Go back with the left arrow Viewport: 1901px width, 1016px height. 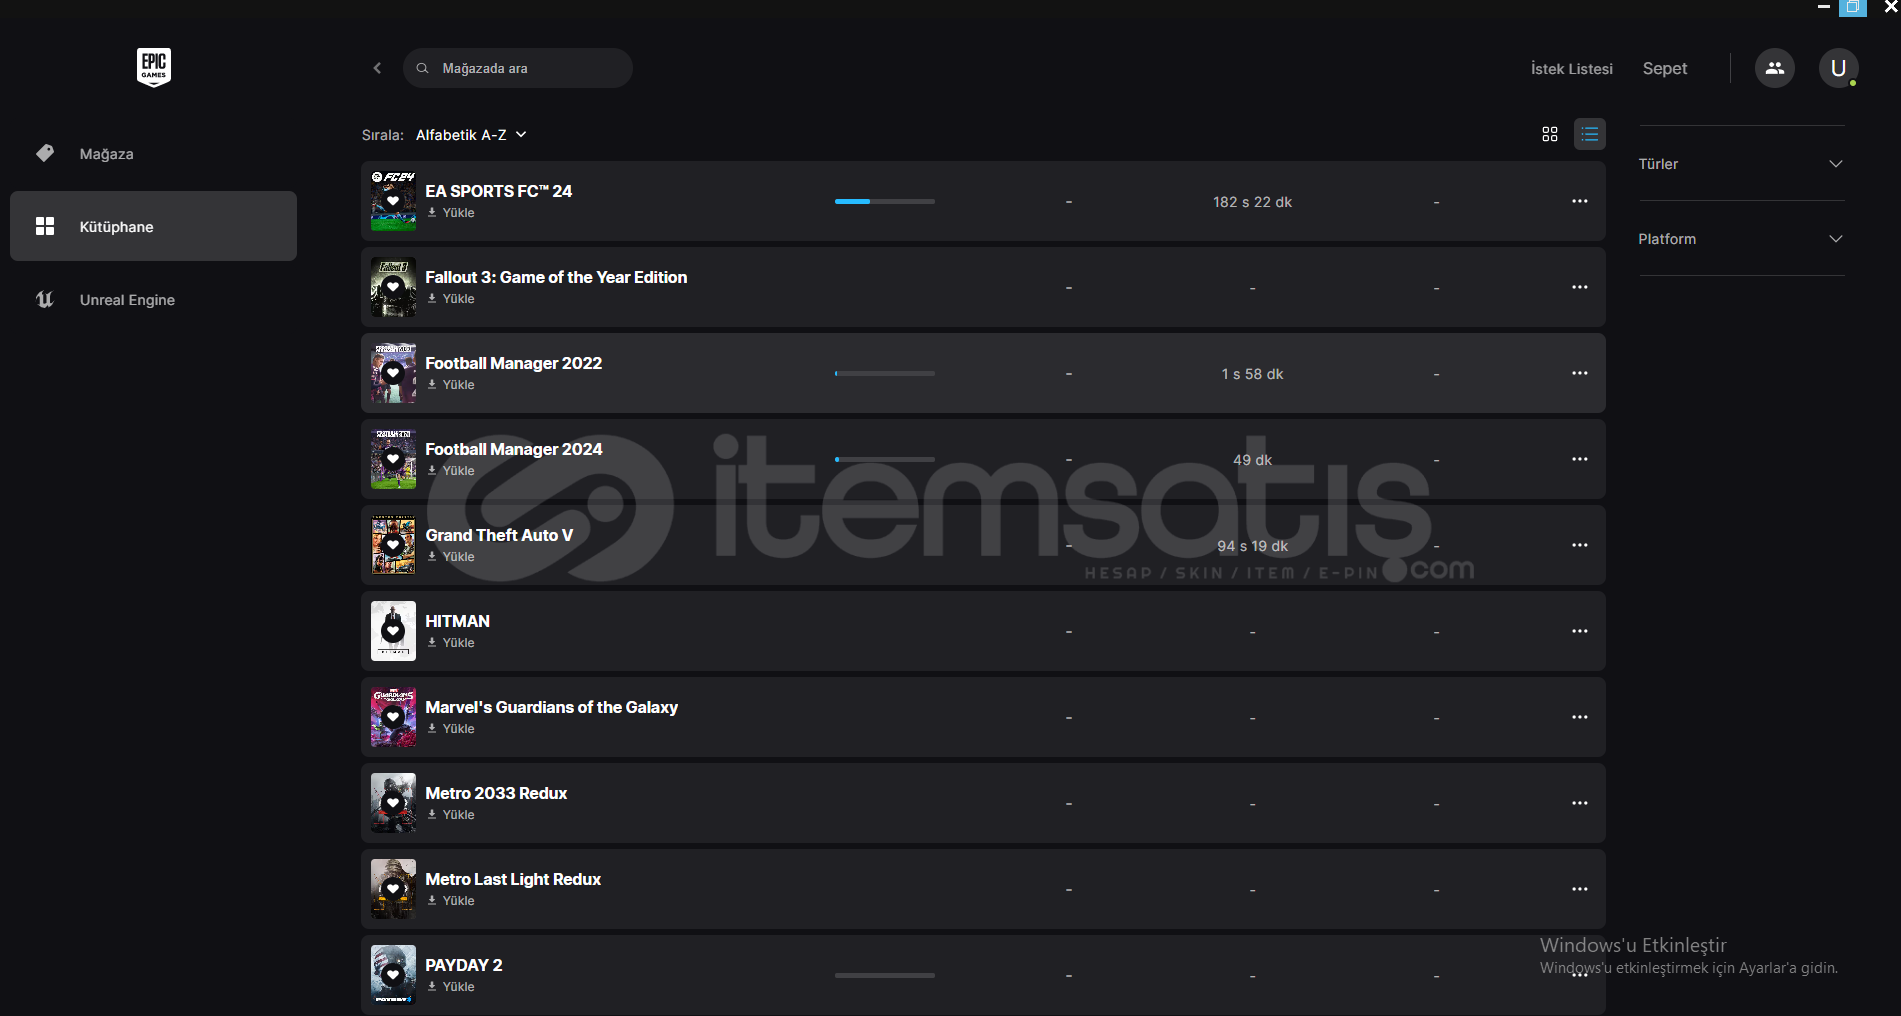(x=377, y=68)
